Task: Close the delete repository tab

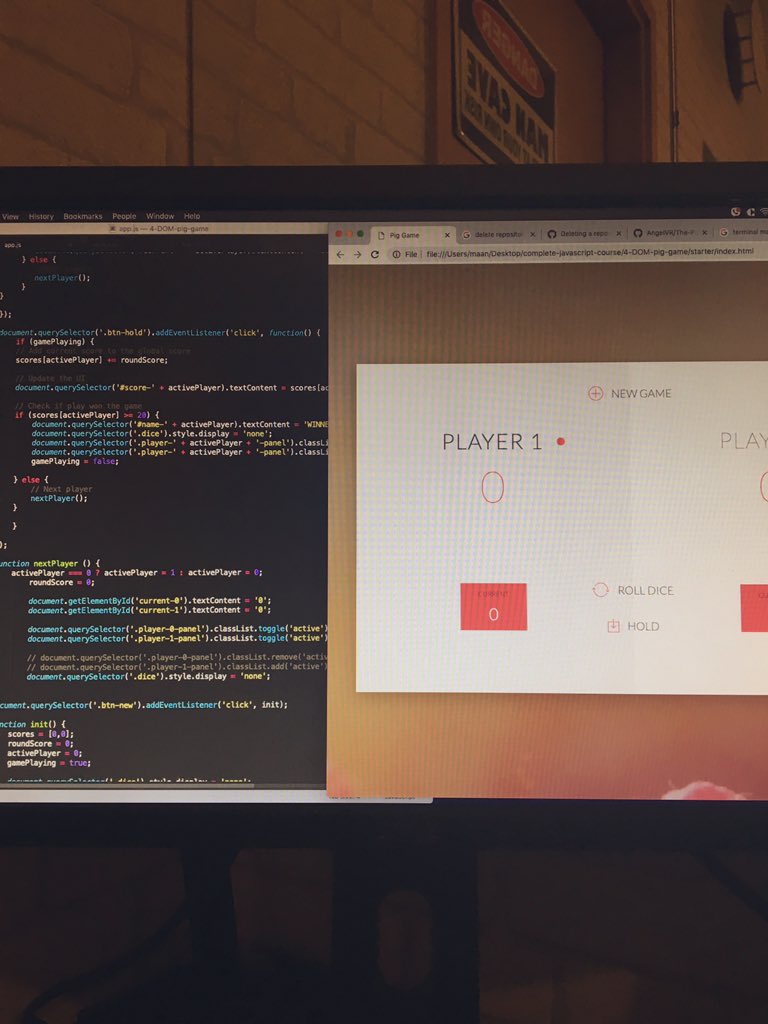Action: [532, 234]
